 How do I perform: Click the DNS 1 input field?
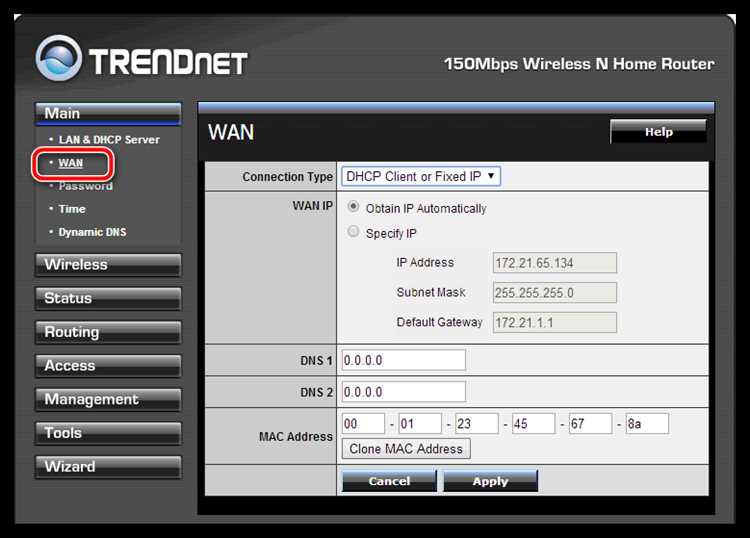point(404,360)
